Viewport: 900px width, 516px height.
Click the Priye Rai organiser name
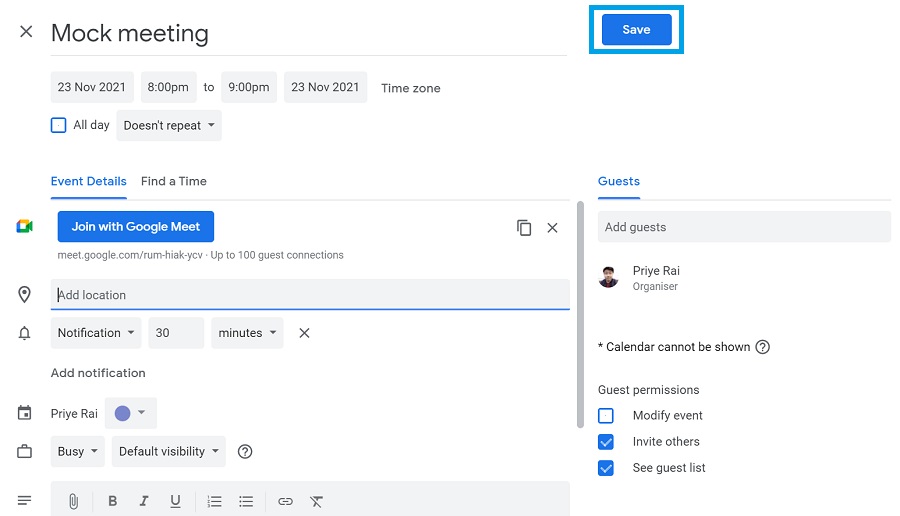click(656, 271)
